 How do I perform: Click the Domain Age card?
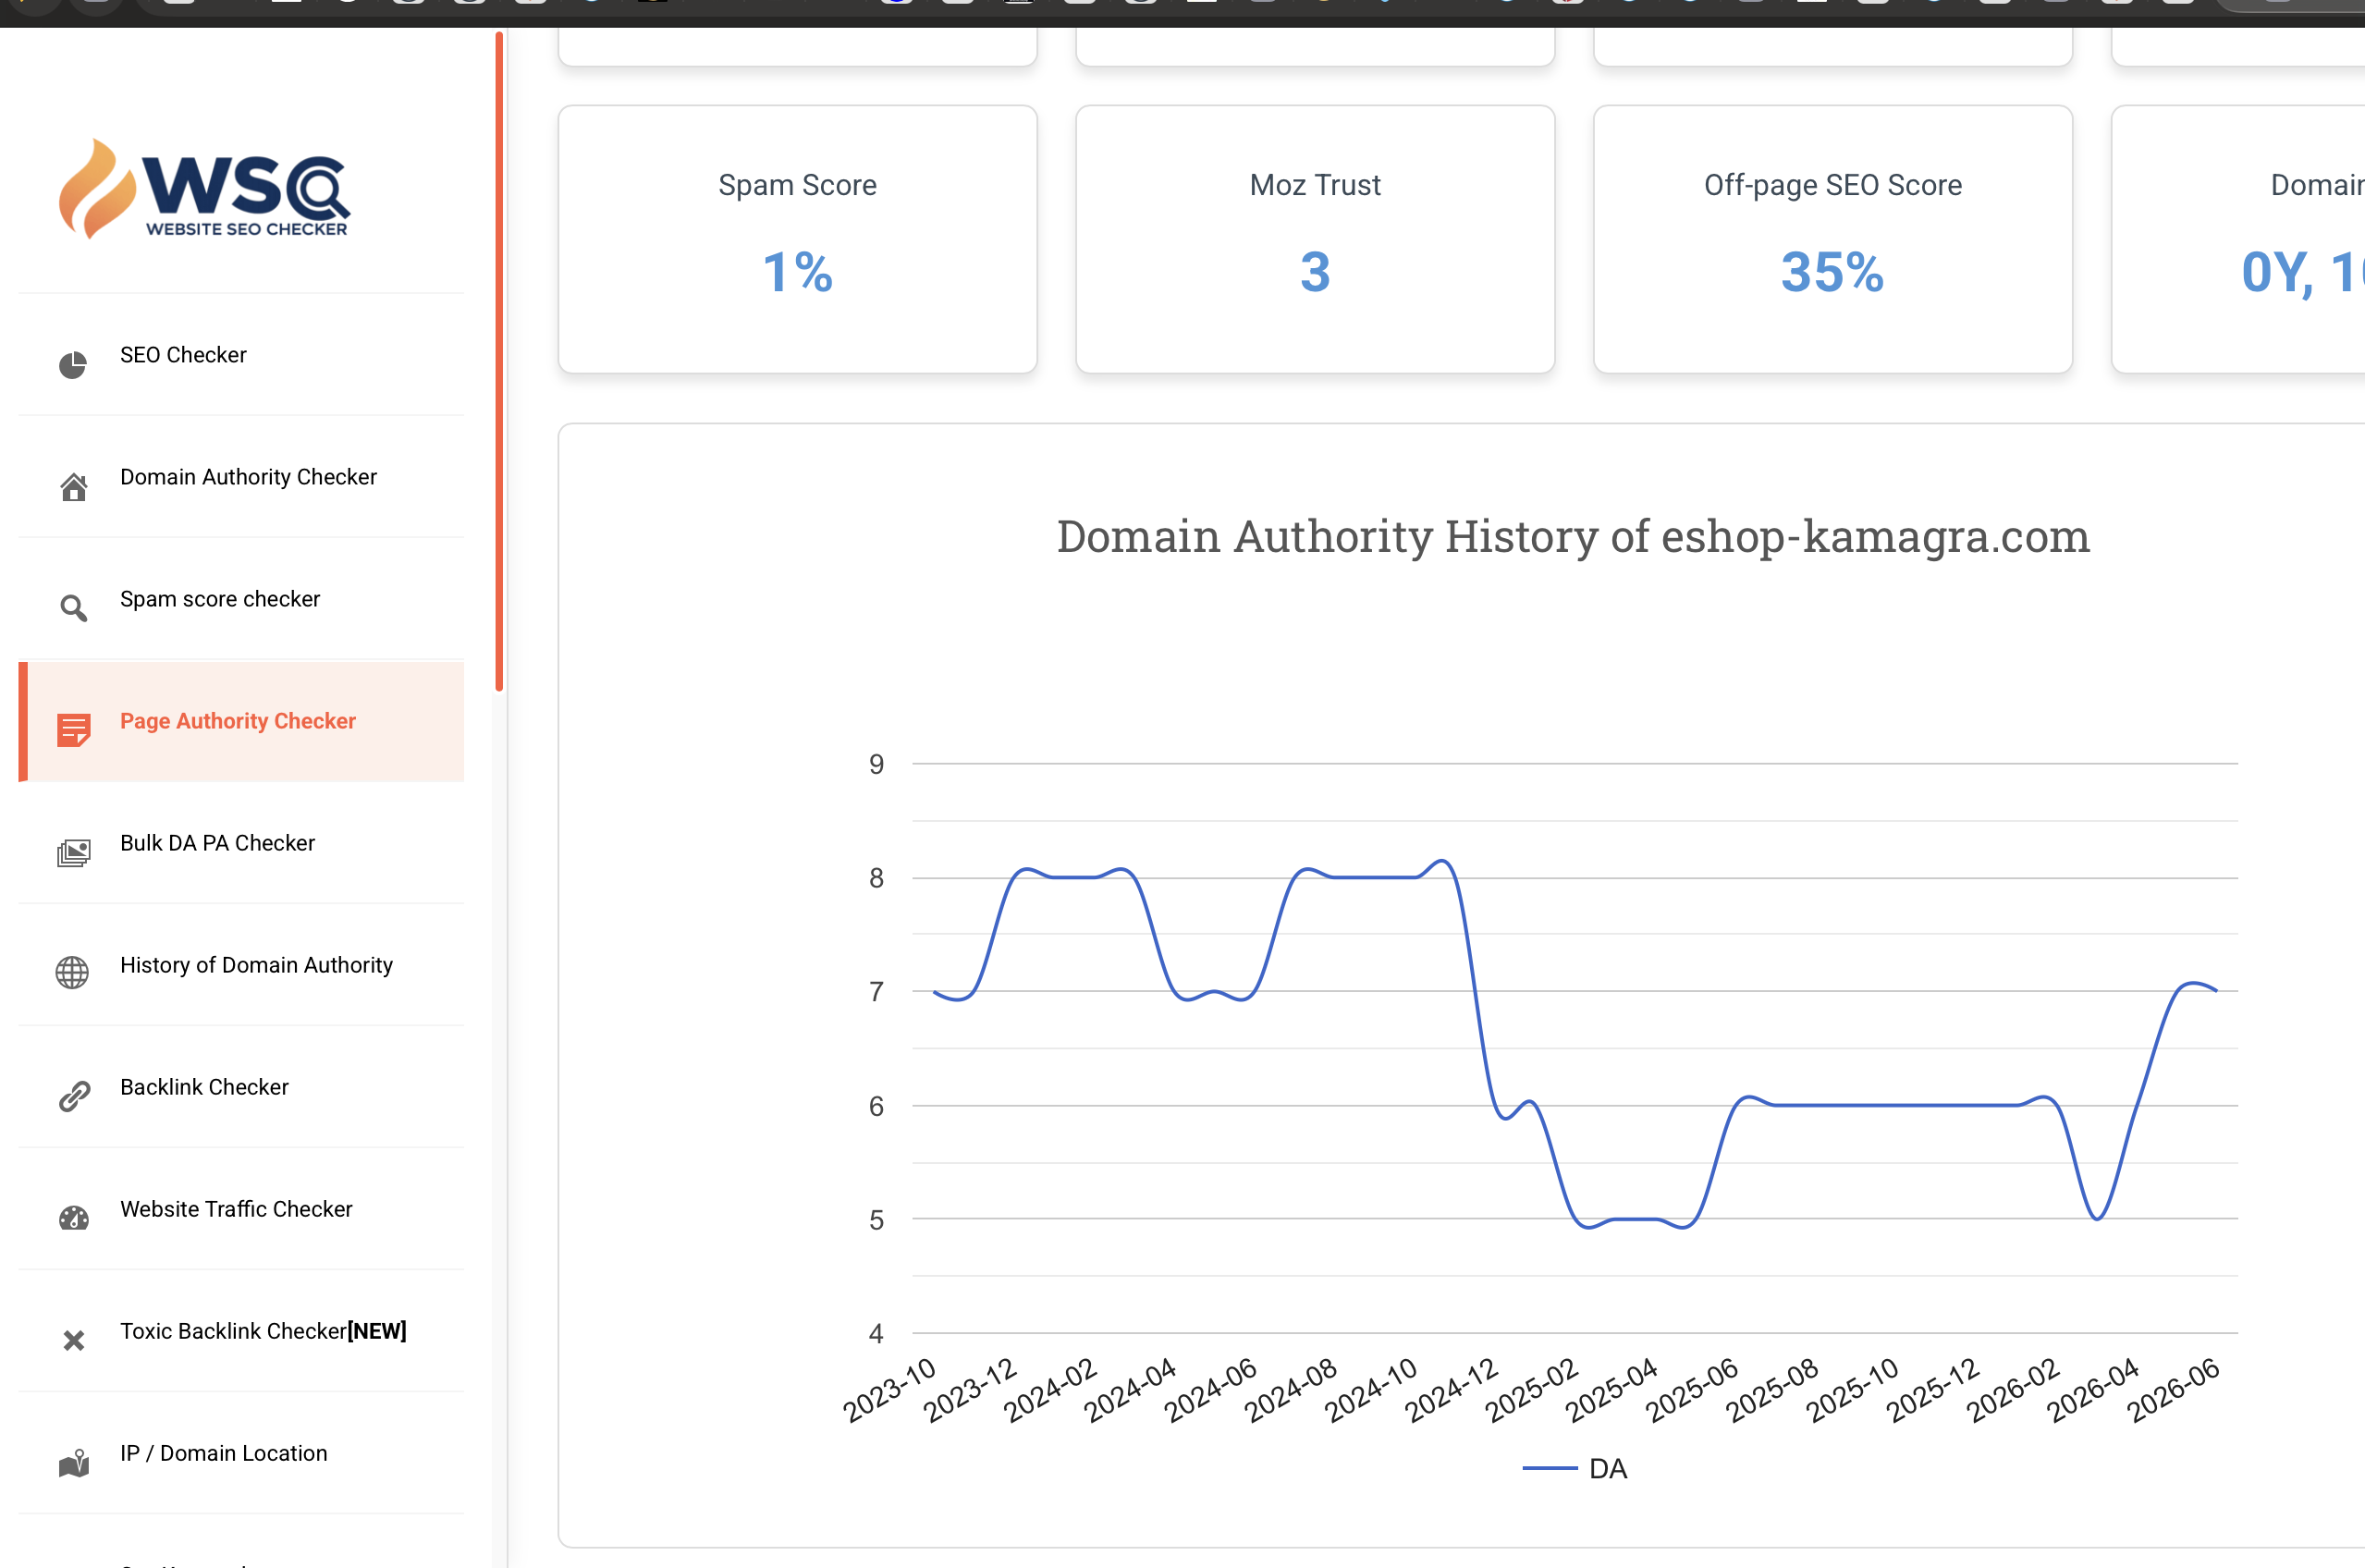click(2238, 239)
